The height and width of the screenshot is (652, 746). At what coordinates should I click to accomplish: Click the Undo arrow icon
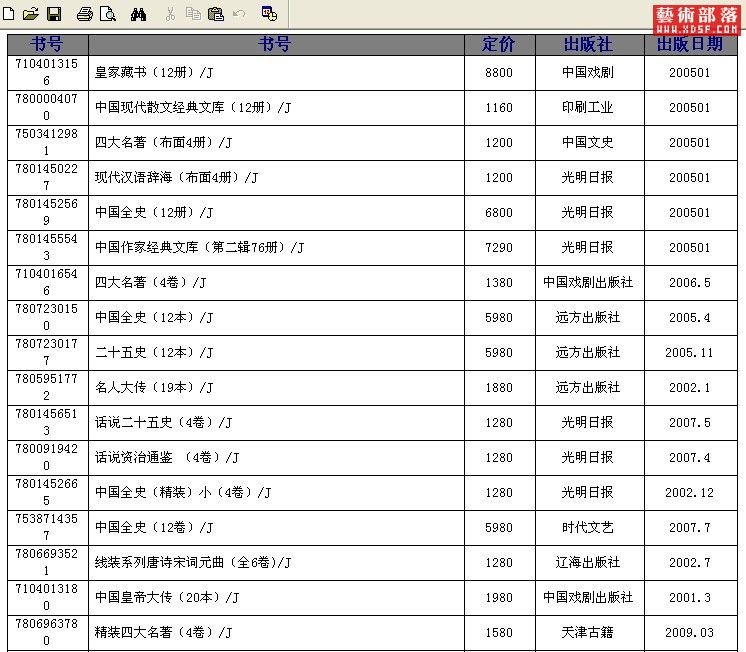(x=239, y=13)
